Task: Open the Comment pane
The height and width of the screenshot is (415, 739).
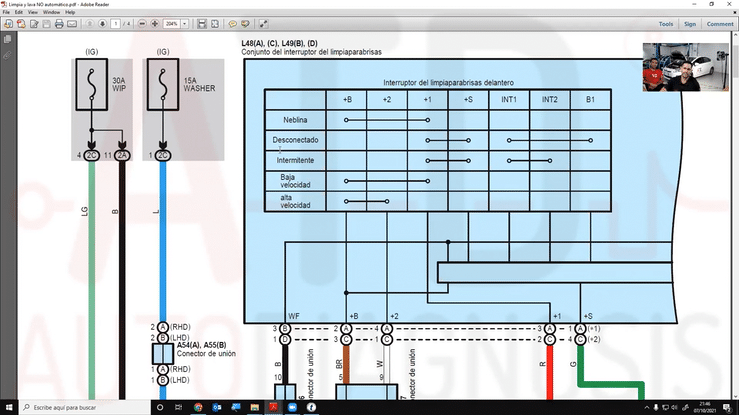Action: tap(720, 24)
